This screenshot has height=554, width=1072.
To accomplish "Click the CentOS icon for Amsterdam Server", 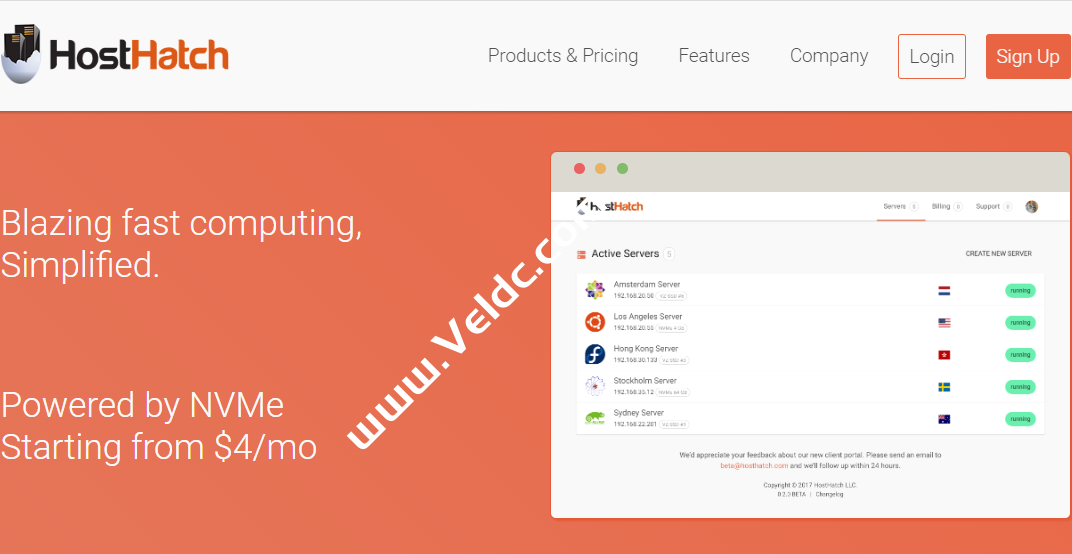I will [595, 290].
